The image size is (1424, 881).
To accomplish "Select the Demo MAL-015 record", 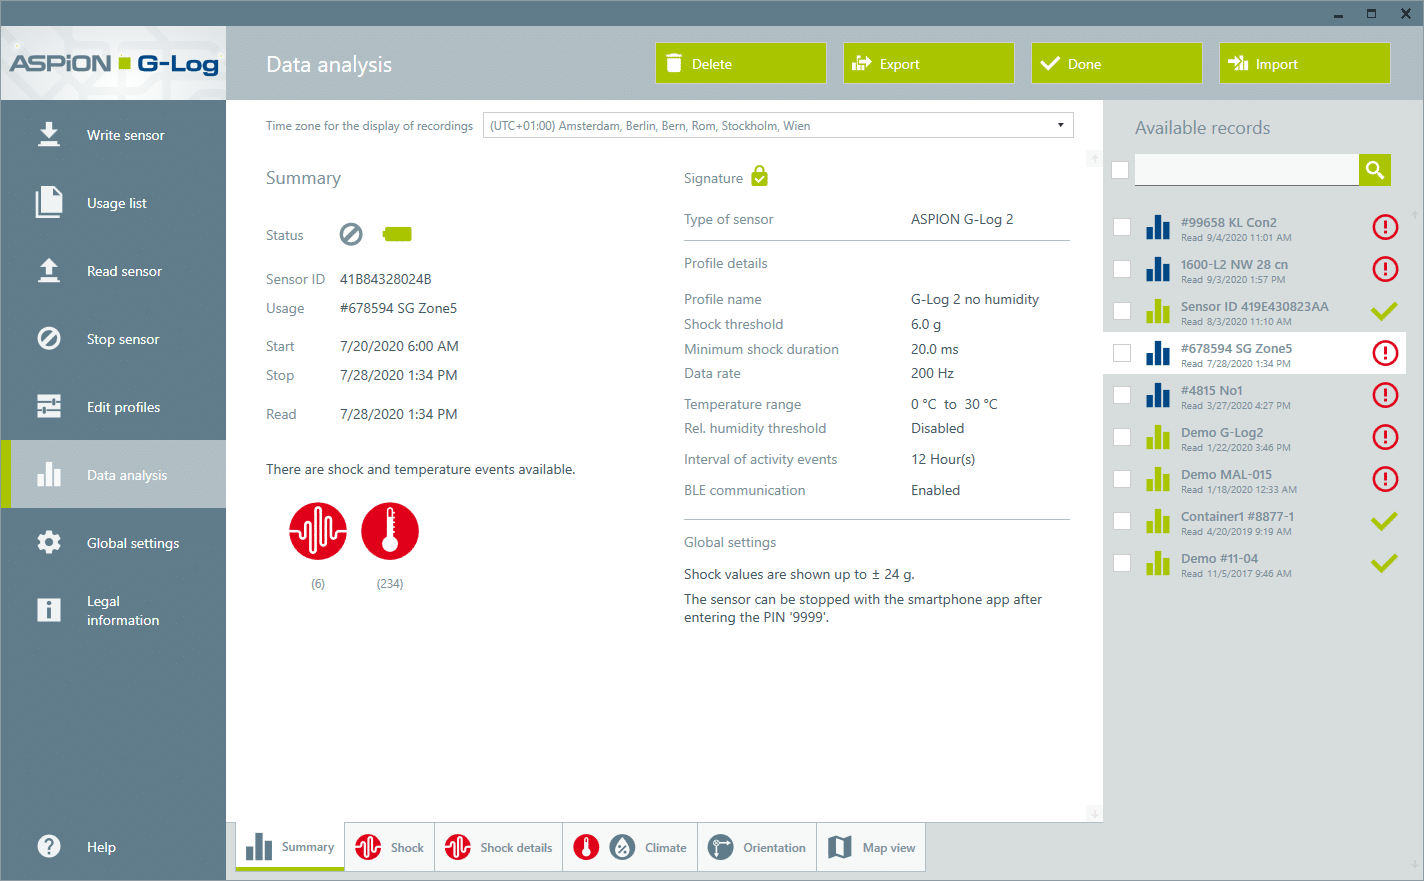I will click(1254, 479).
